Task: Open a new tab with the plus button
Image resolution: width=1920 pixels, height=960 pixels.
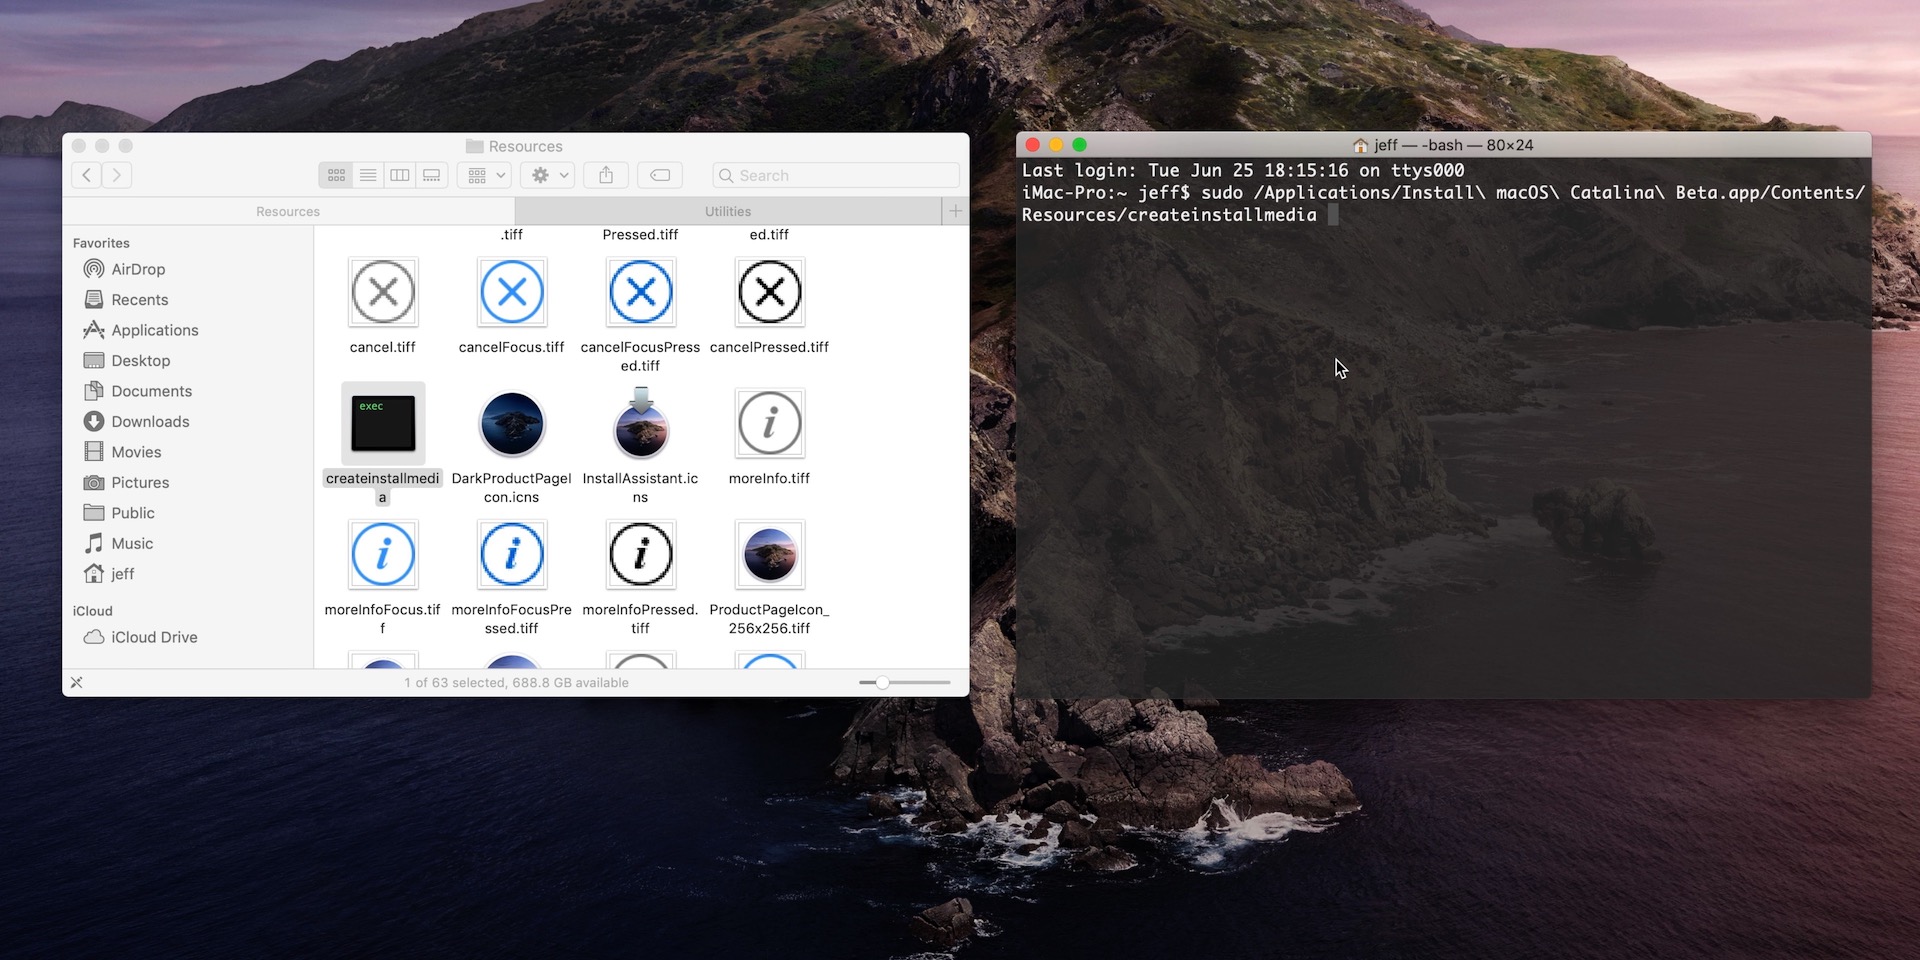Action: [955, 210]
